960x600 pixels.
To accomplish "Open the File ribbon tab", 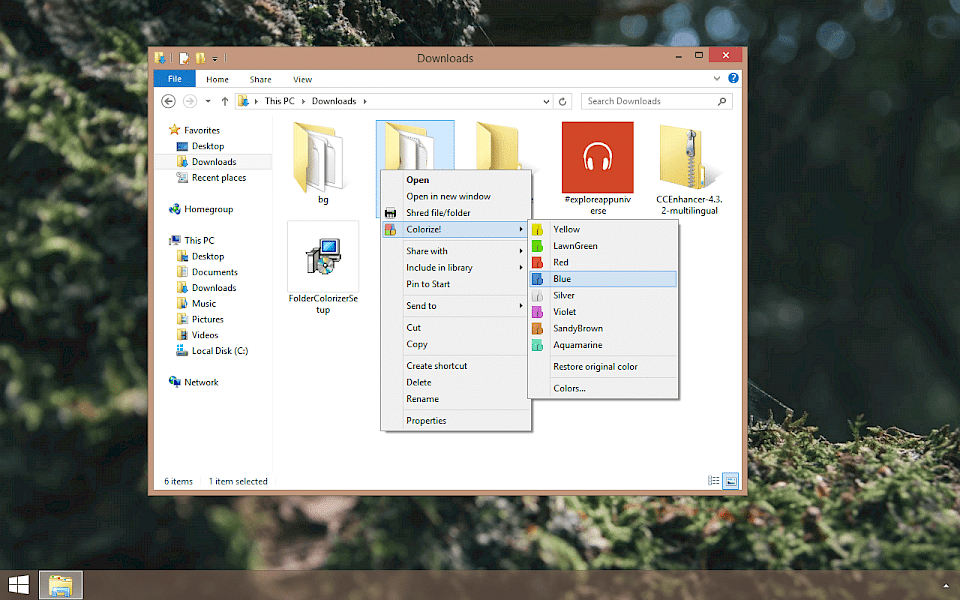I will click(x=174, y=79).
